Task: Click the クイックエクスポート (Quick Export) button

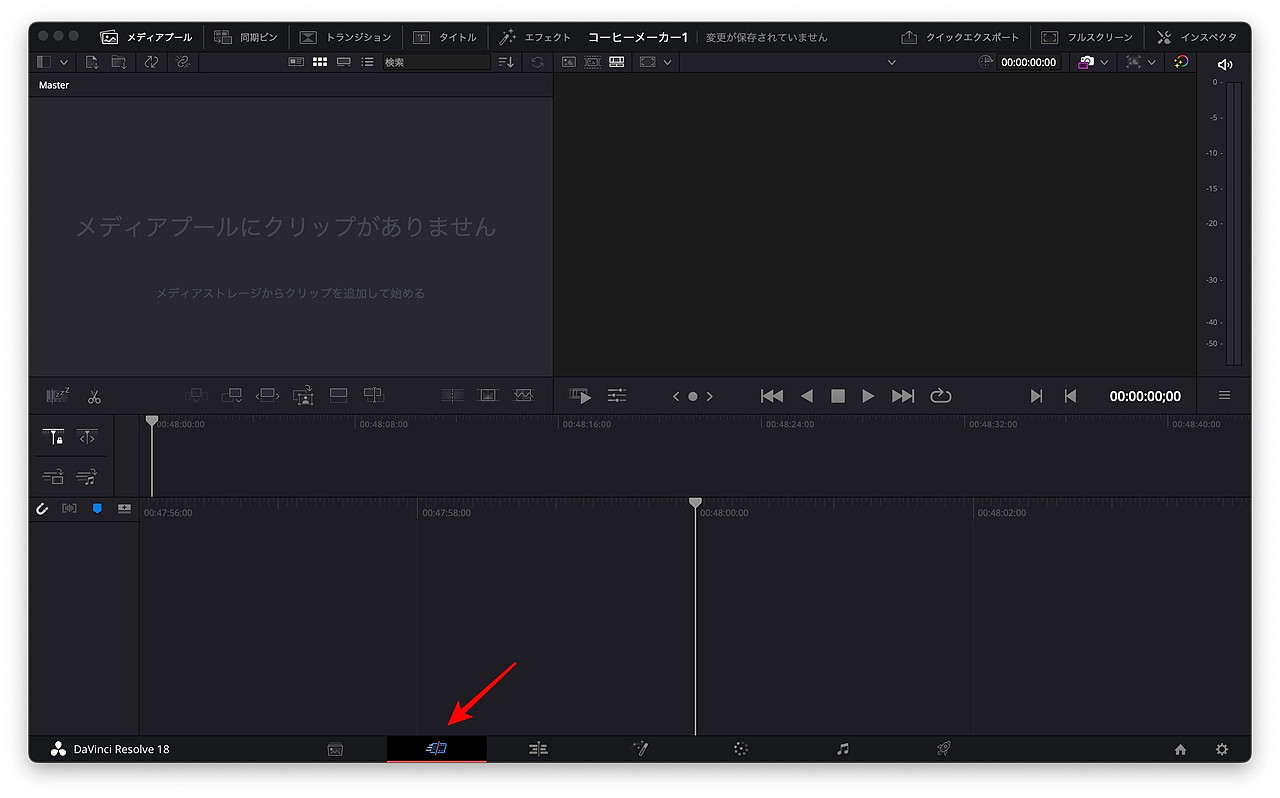Action: point(960,37)
